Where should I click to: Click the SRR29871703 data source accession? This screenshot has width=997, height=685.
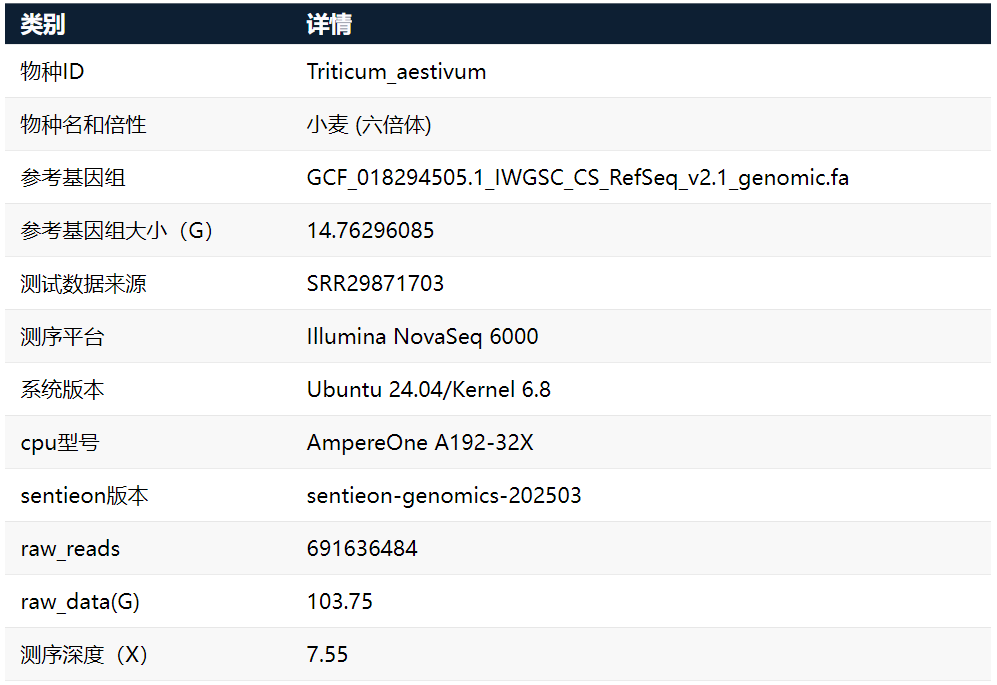point(375,284)
